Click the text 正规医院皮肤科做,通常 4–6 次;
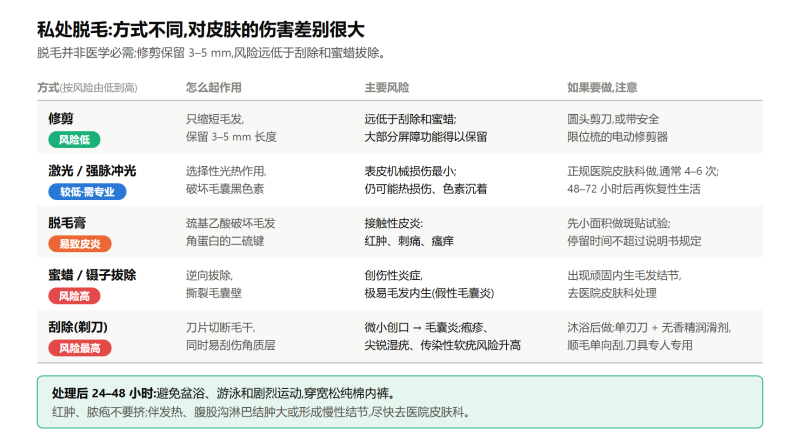The image size is (800, 441). pyautogui.click(x=643, y=172)
